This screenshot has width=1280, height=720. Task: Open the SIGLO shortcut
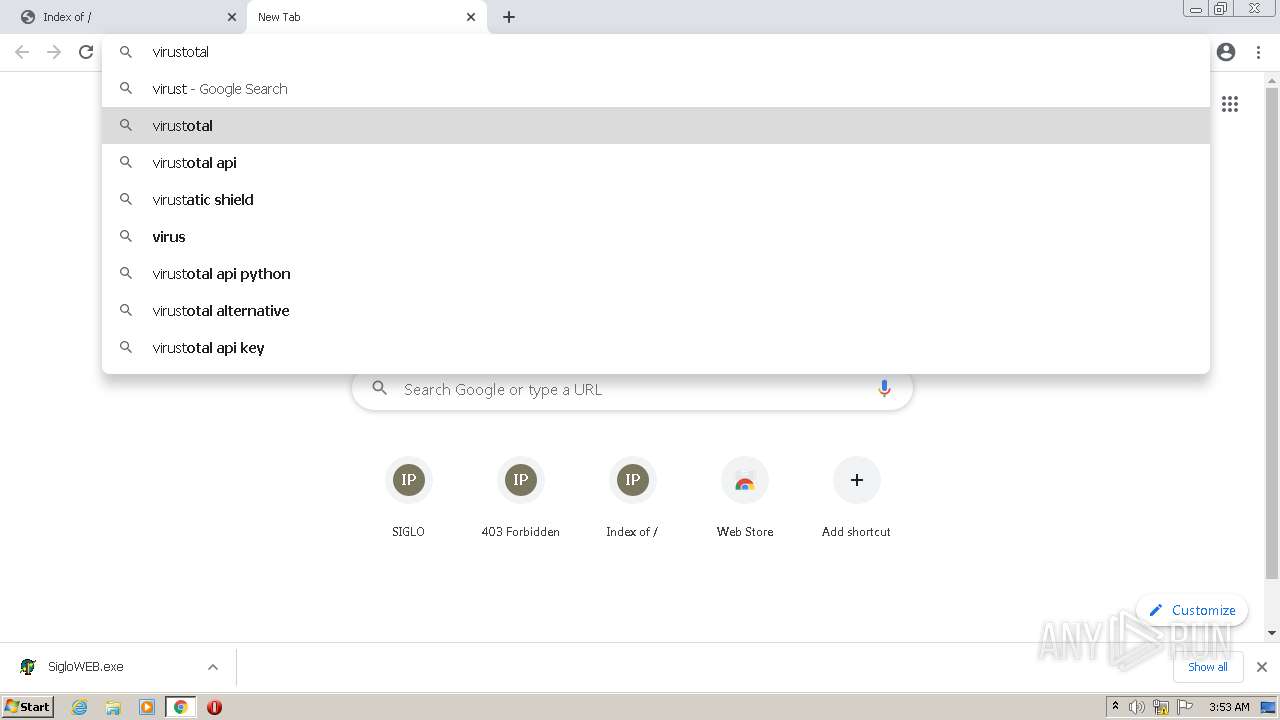(x=408, y=497)
